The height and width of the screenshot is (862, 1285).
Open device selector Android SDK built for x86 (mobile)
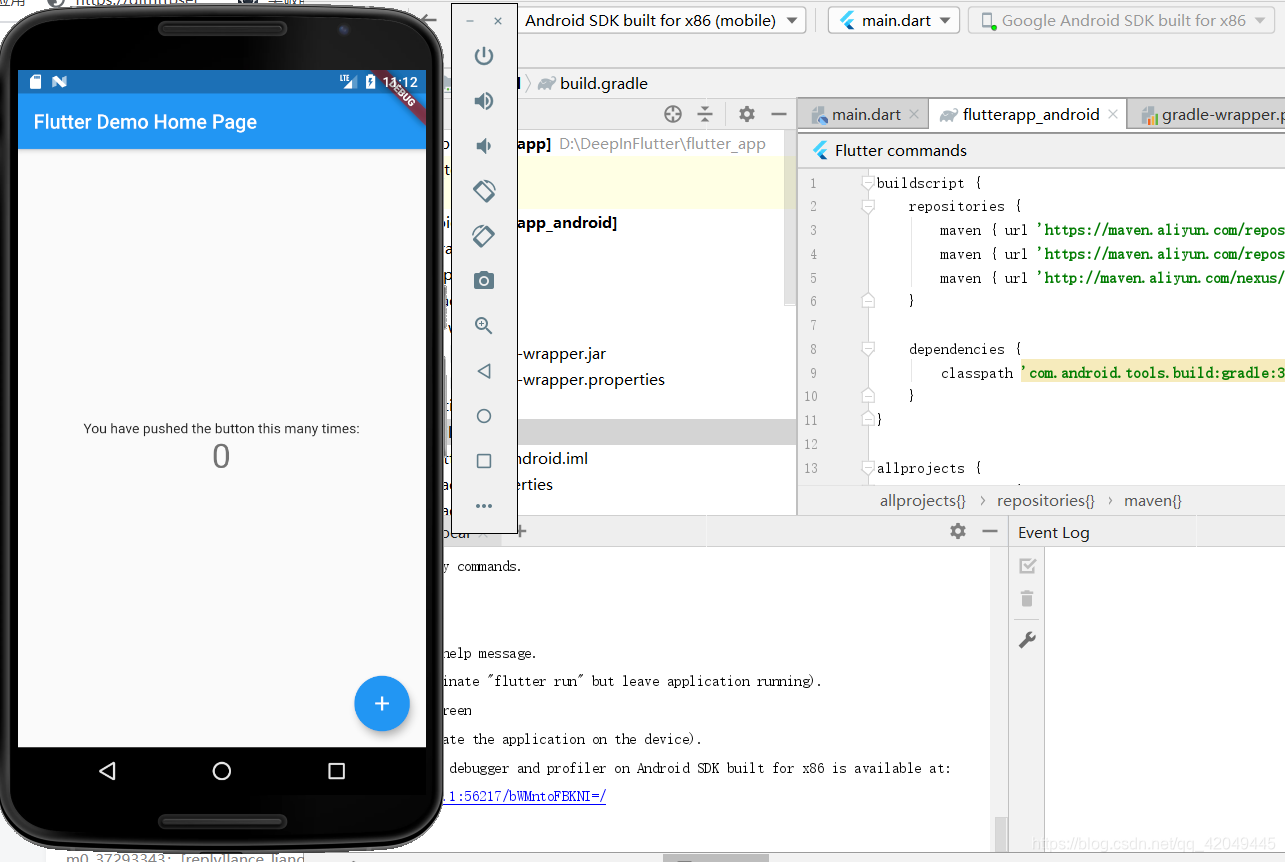coord(661,20)
